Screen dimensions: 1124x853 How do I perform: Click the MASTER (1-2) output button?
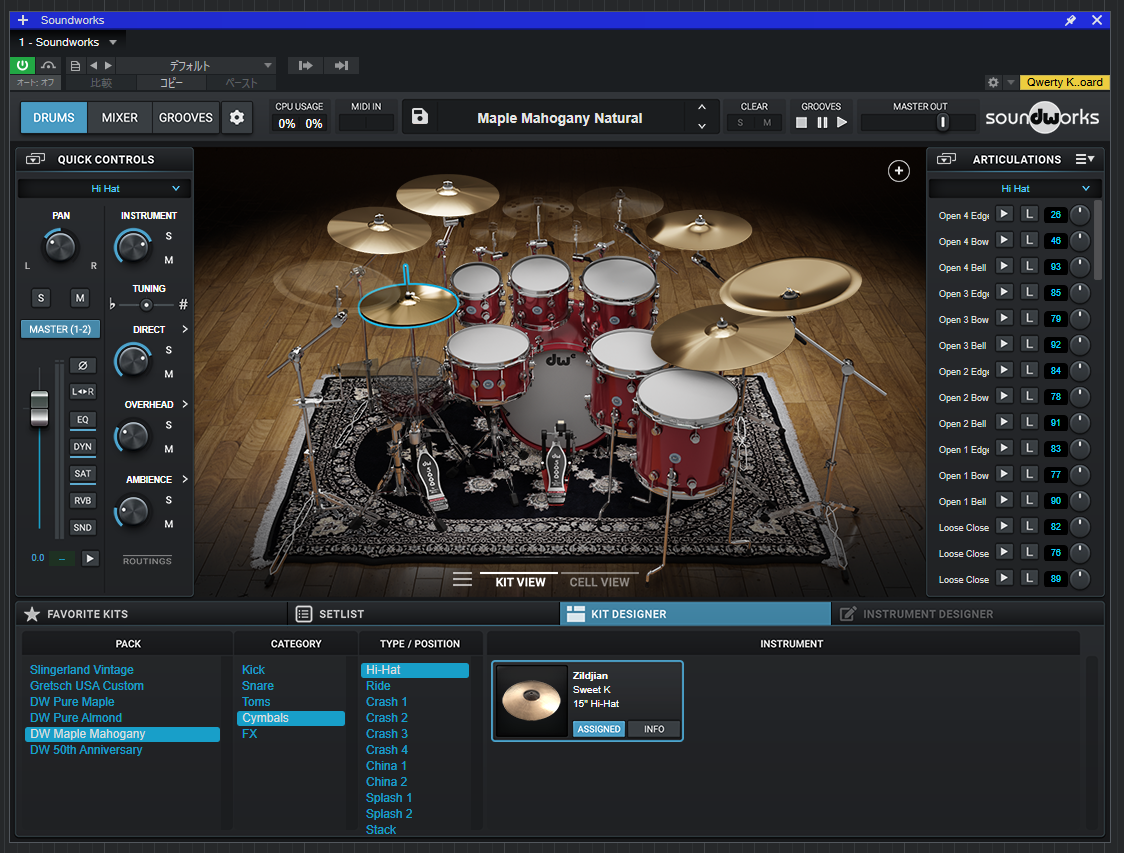pyautogui.click(x=60, y=329)
